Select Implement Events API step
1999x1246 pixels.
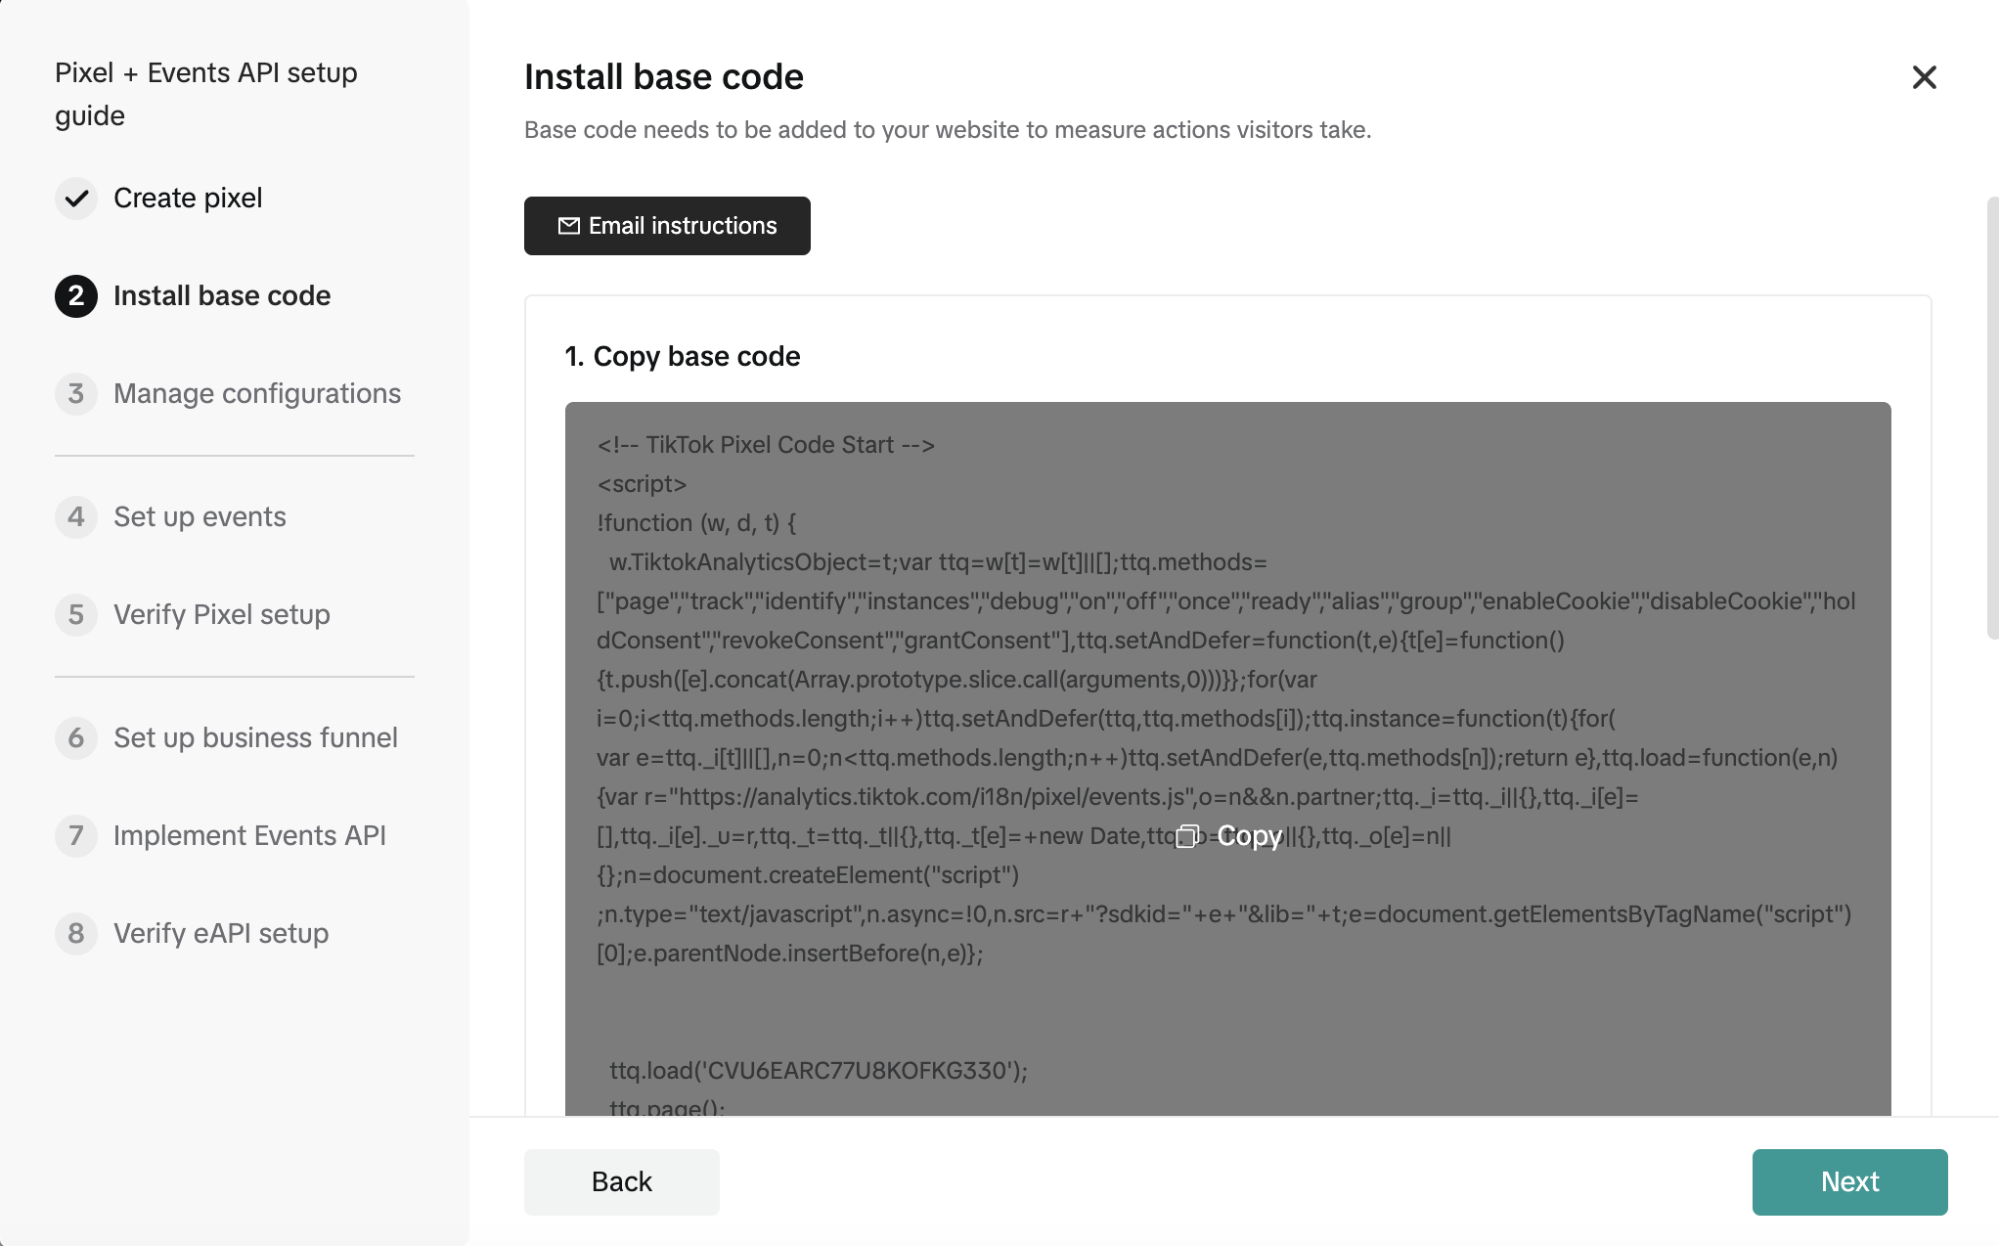[250, 835]
